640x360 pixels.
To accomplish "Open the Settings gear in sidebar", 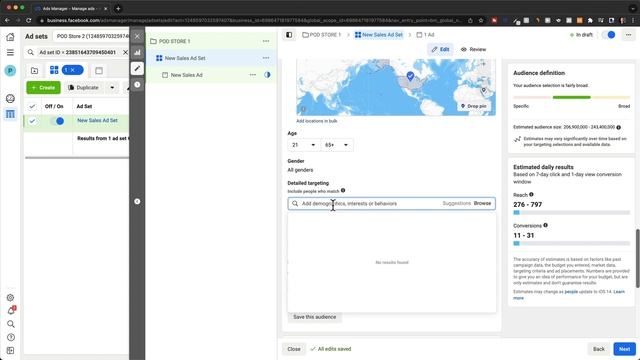I will coord(10,298).
